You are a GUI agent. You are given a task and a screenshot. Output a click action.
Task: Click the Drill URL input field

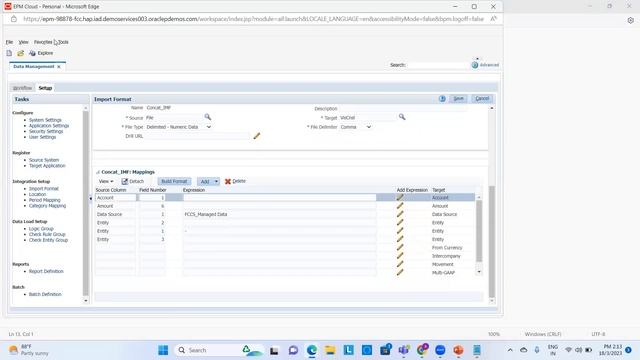coord(198,136)
